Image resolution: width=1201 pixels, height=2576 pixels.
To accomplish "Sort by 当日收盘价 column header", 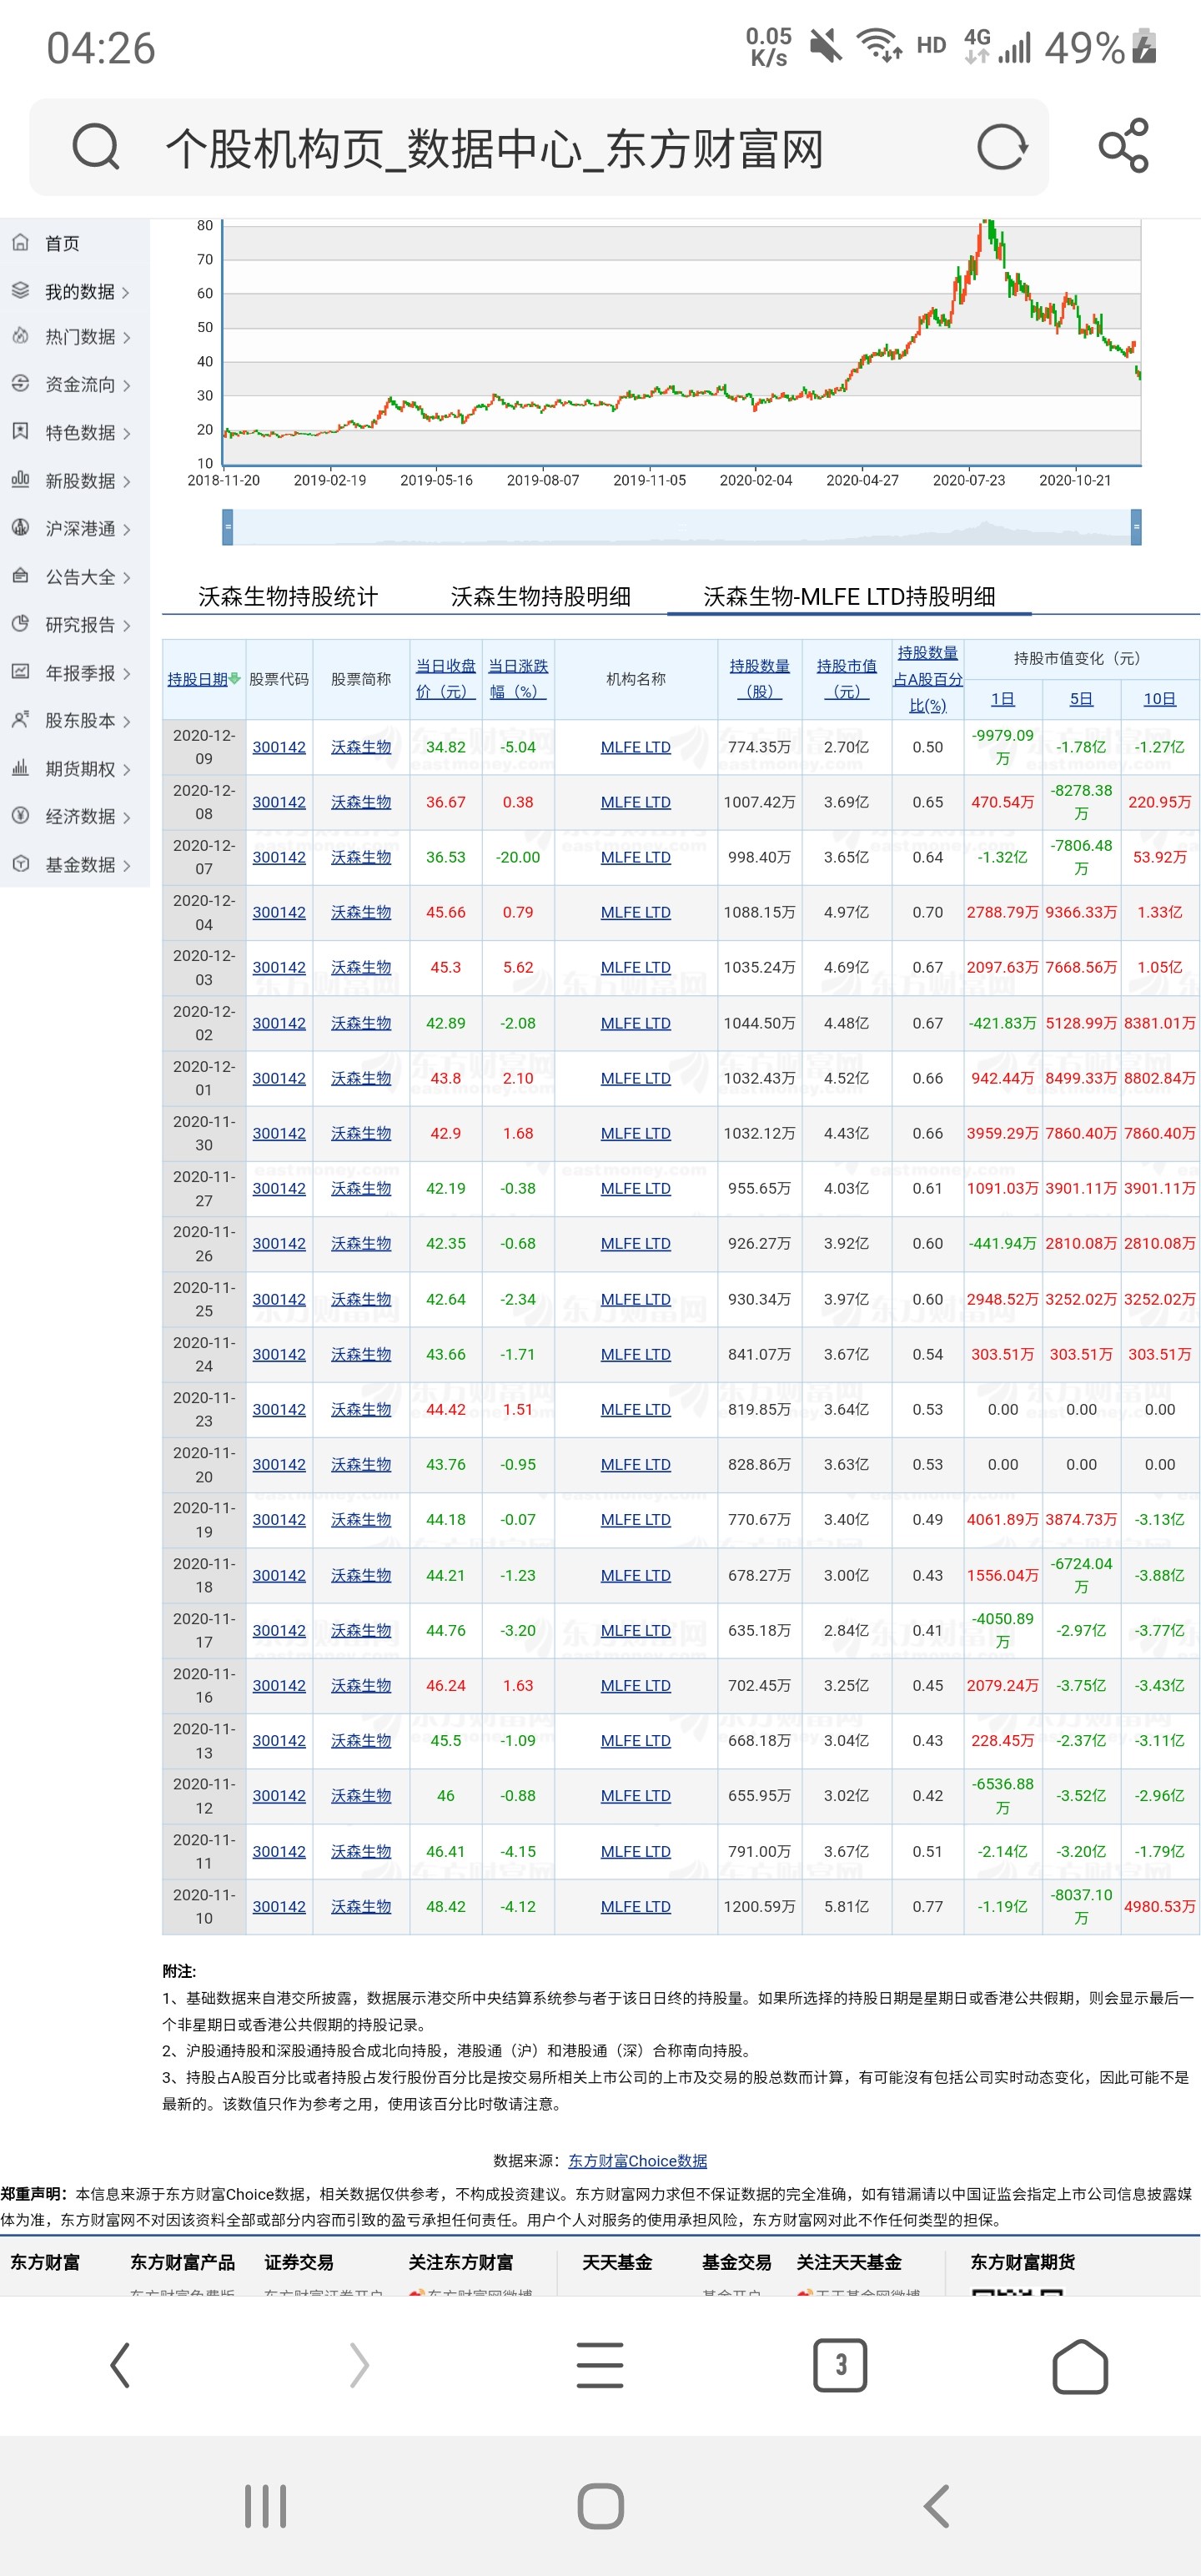I will [x=445, y=679].
